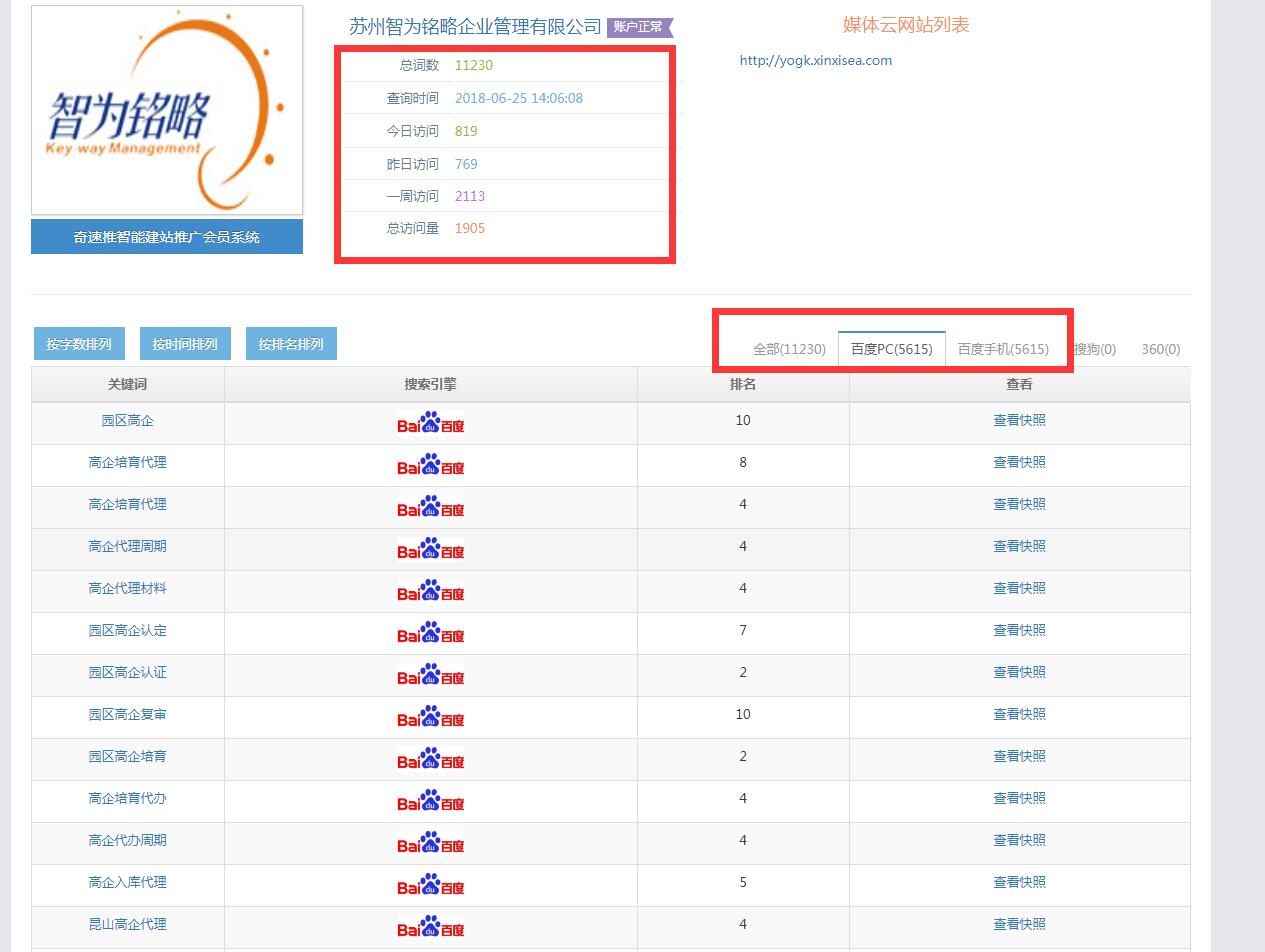Click the Baidu logo in the 昆山高企代理 row

430,927
